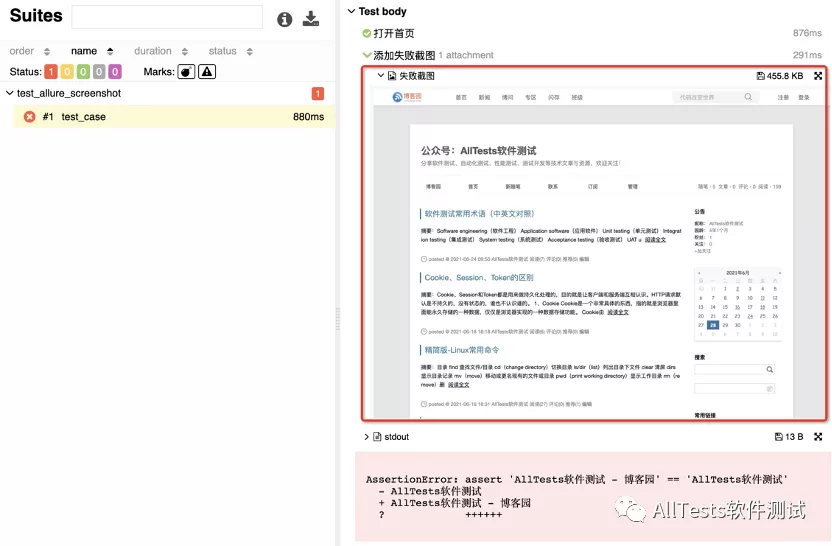The width and height of the screenshot is (832, 546).
Task: Click the Suites heading
Action: click(36, 15)
